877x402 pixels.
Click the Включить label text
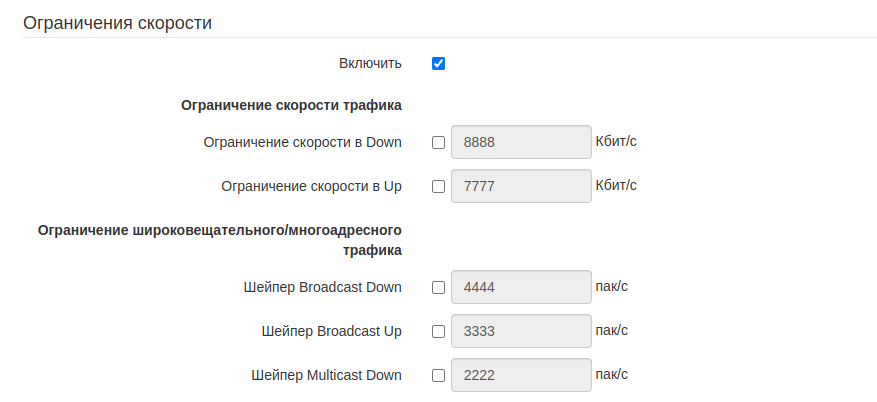(370, 64)
